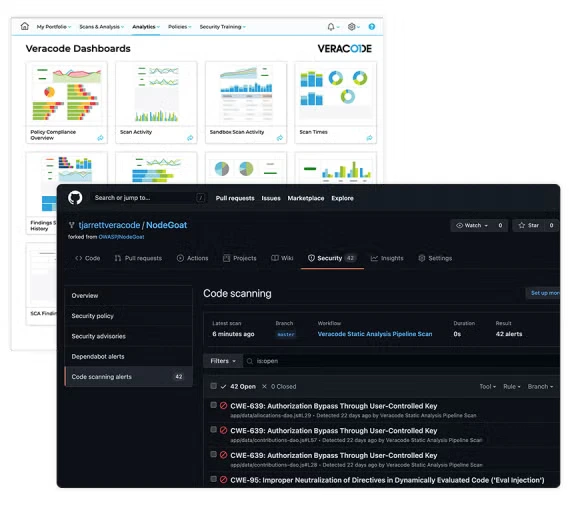This screenshot has width=570, height=528.
Task: Check the second CWE-639 alert checkbox
Action: [213, 429]
